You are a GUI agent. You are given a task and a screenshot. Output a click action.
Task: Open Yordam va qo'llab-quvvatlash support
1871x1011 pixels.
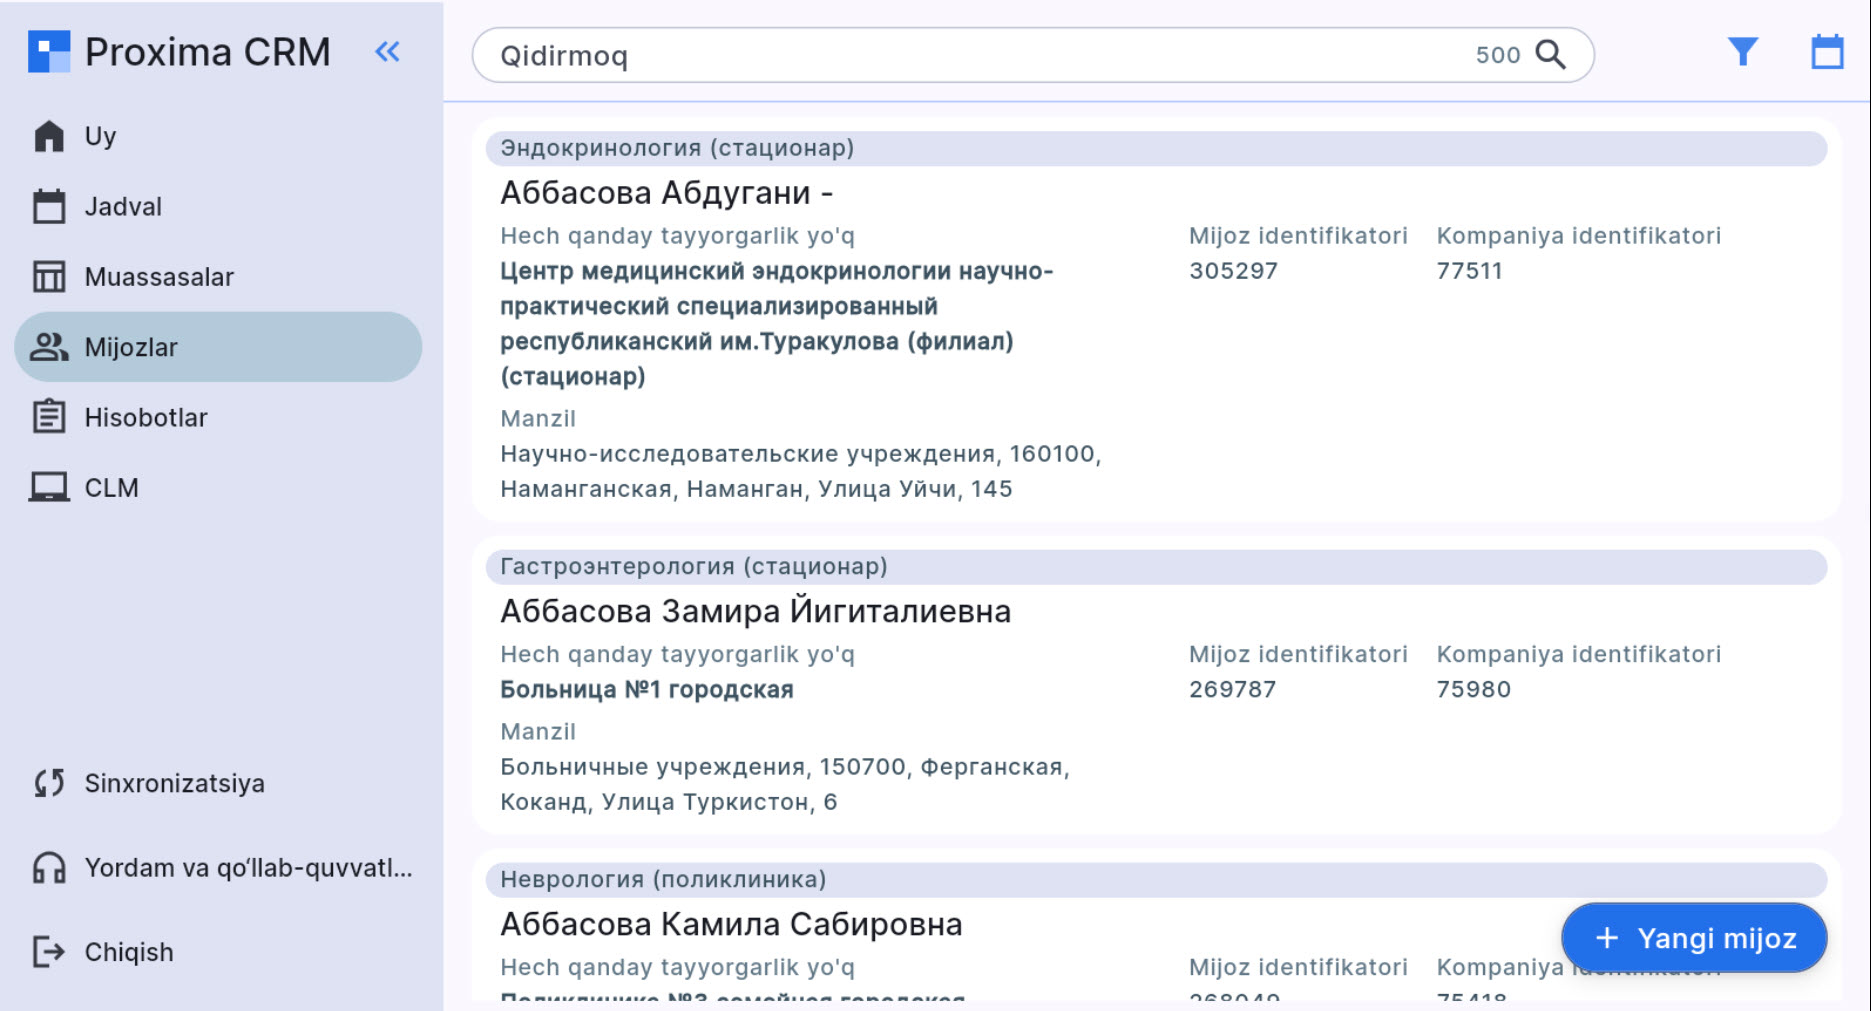coord(247,867)
